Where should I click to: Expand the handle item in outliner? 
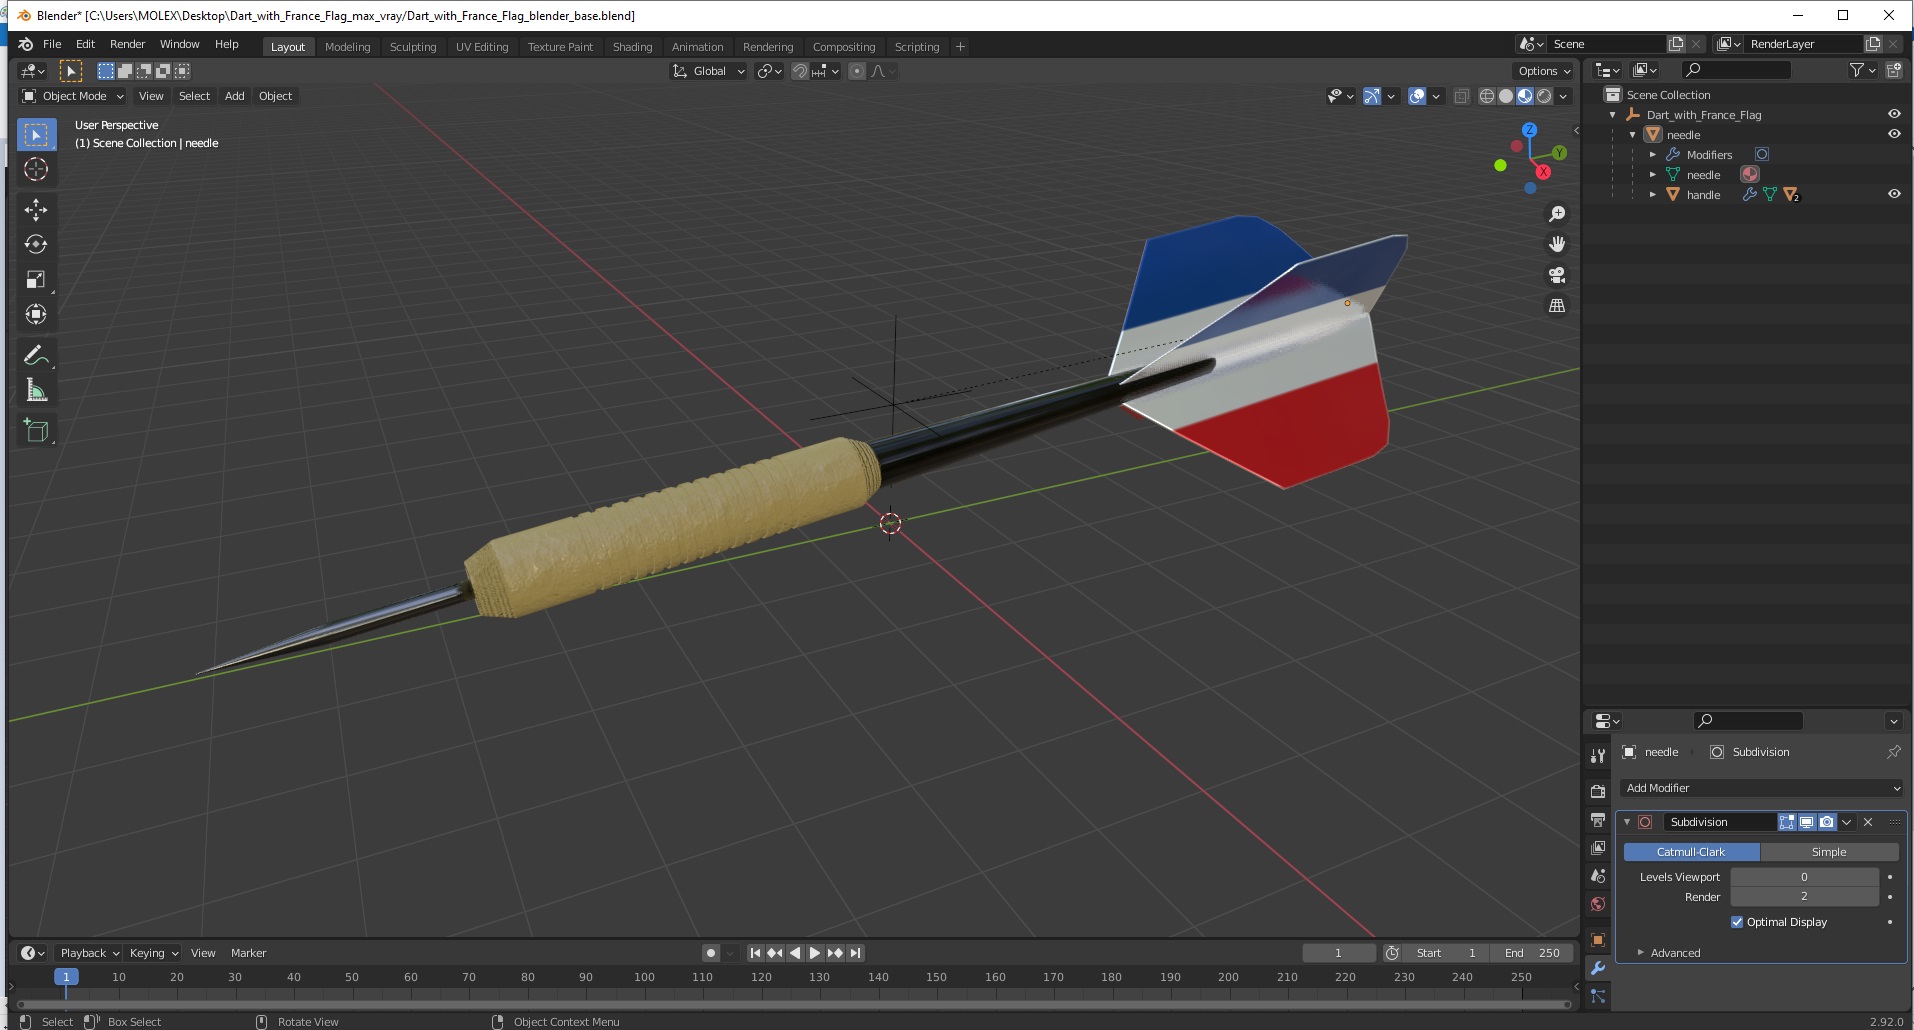(x=1653, y=195)
